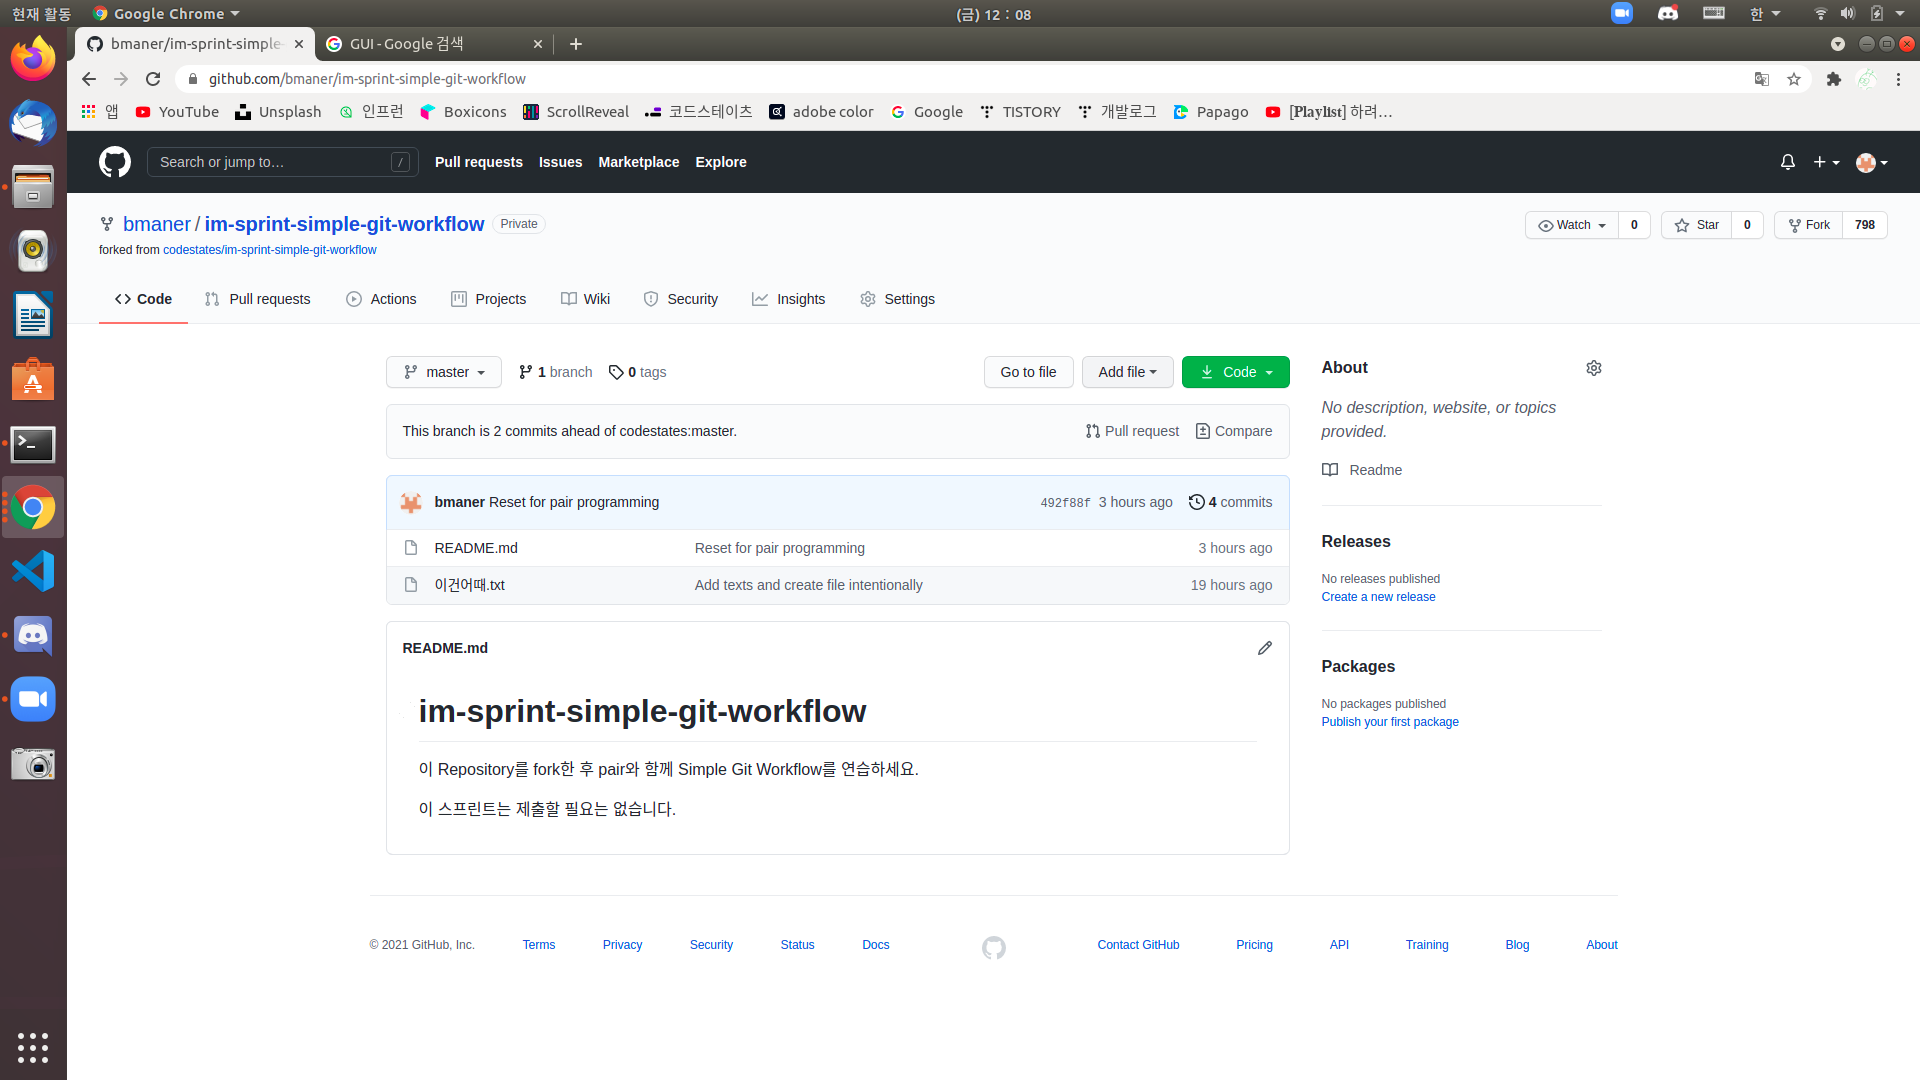
Task: Open the Add file dropdown
Action: click(1127, 372)
